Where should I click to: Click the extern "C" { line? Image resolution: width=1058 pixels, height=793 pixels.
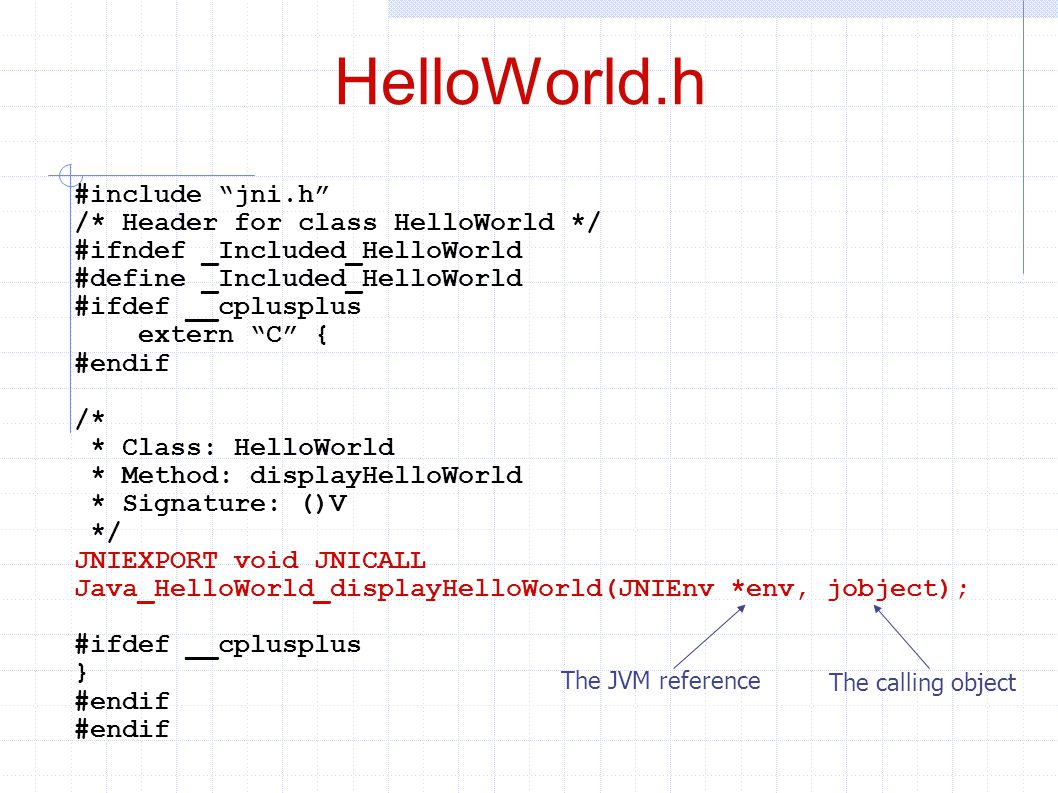point(233,335)
